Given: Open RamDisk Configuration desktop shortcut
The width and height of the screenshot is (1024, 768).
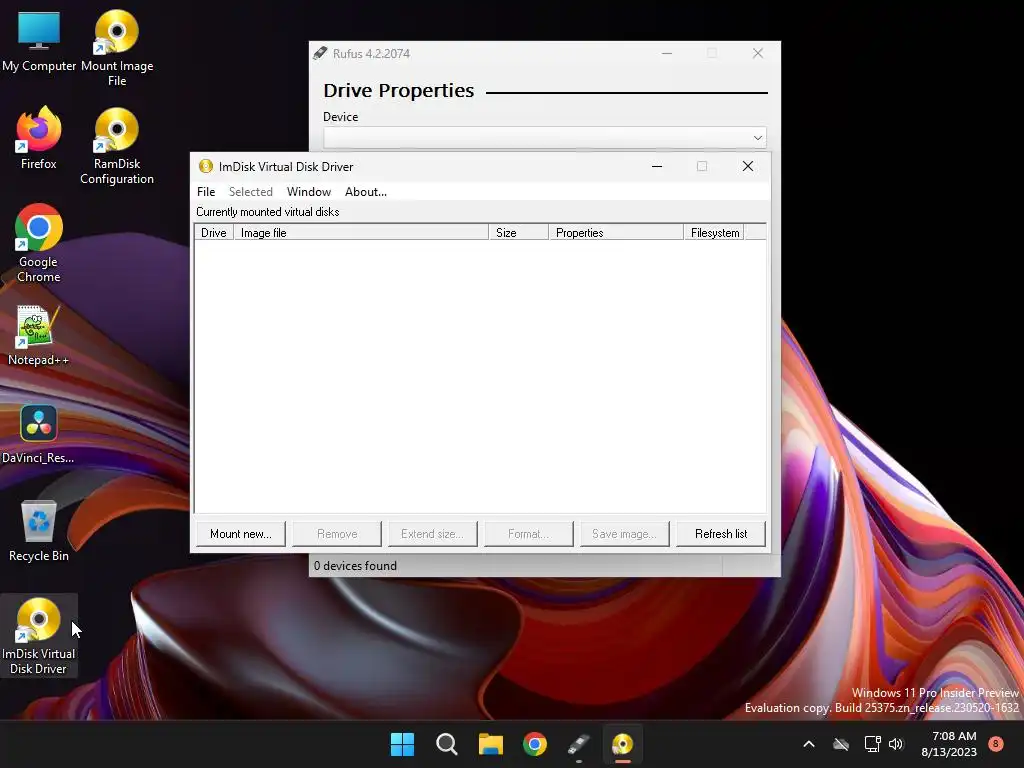Looking at the screenshot, I should (117, 146).
